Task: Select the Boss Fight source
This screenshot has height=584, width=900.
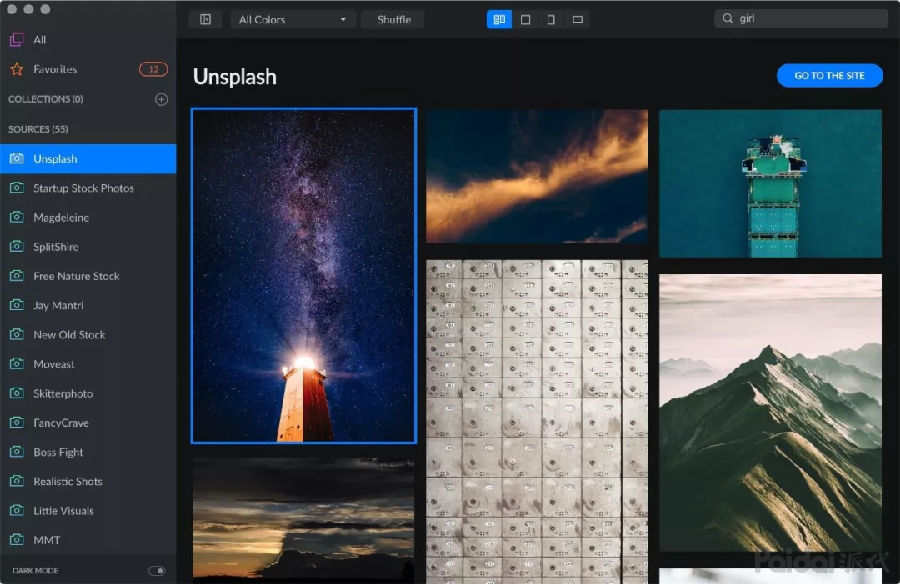Action: click(58, 452)
